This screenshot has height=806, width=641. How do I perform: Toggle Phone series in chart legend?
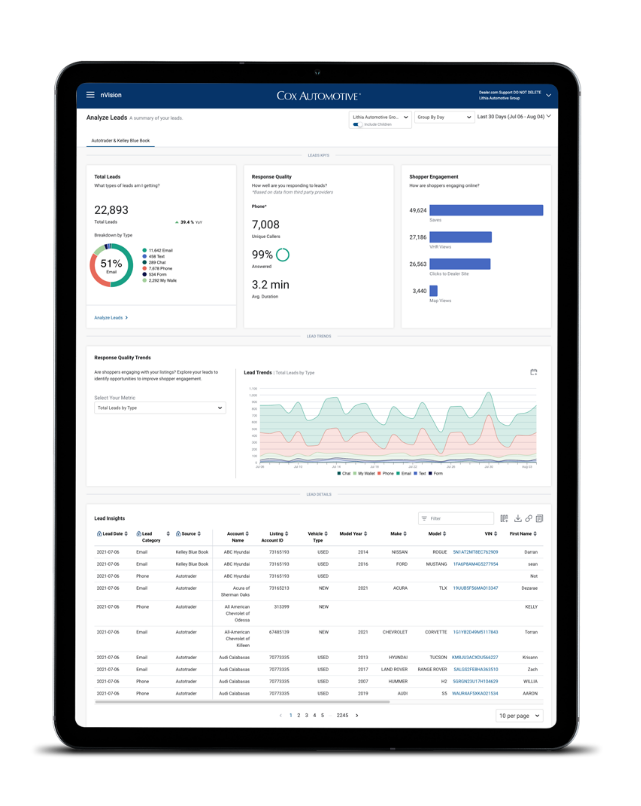click(386, 473)
